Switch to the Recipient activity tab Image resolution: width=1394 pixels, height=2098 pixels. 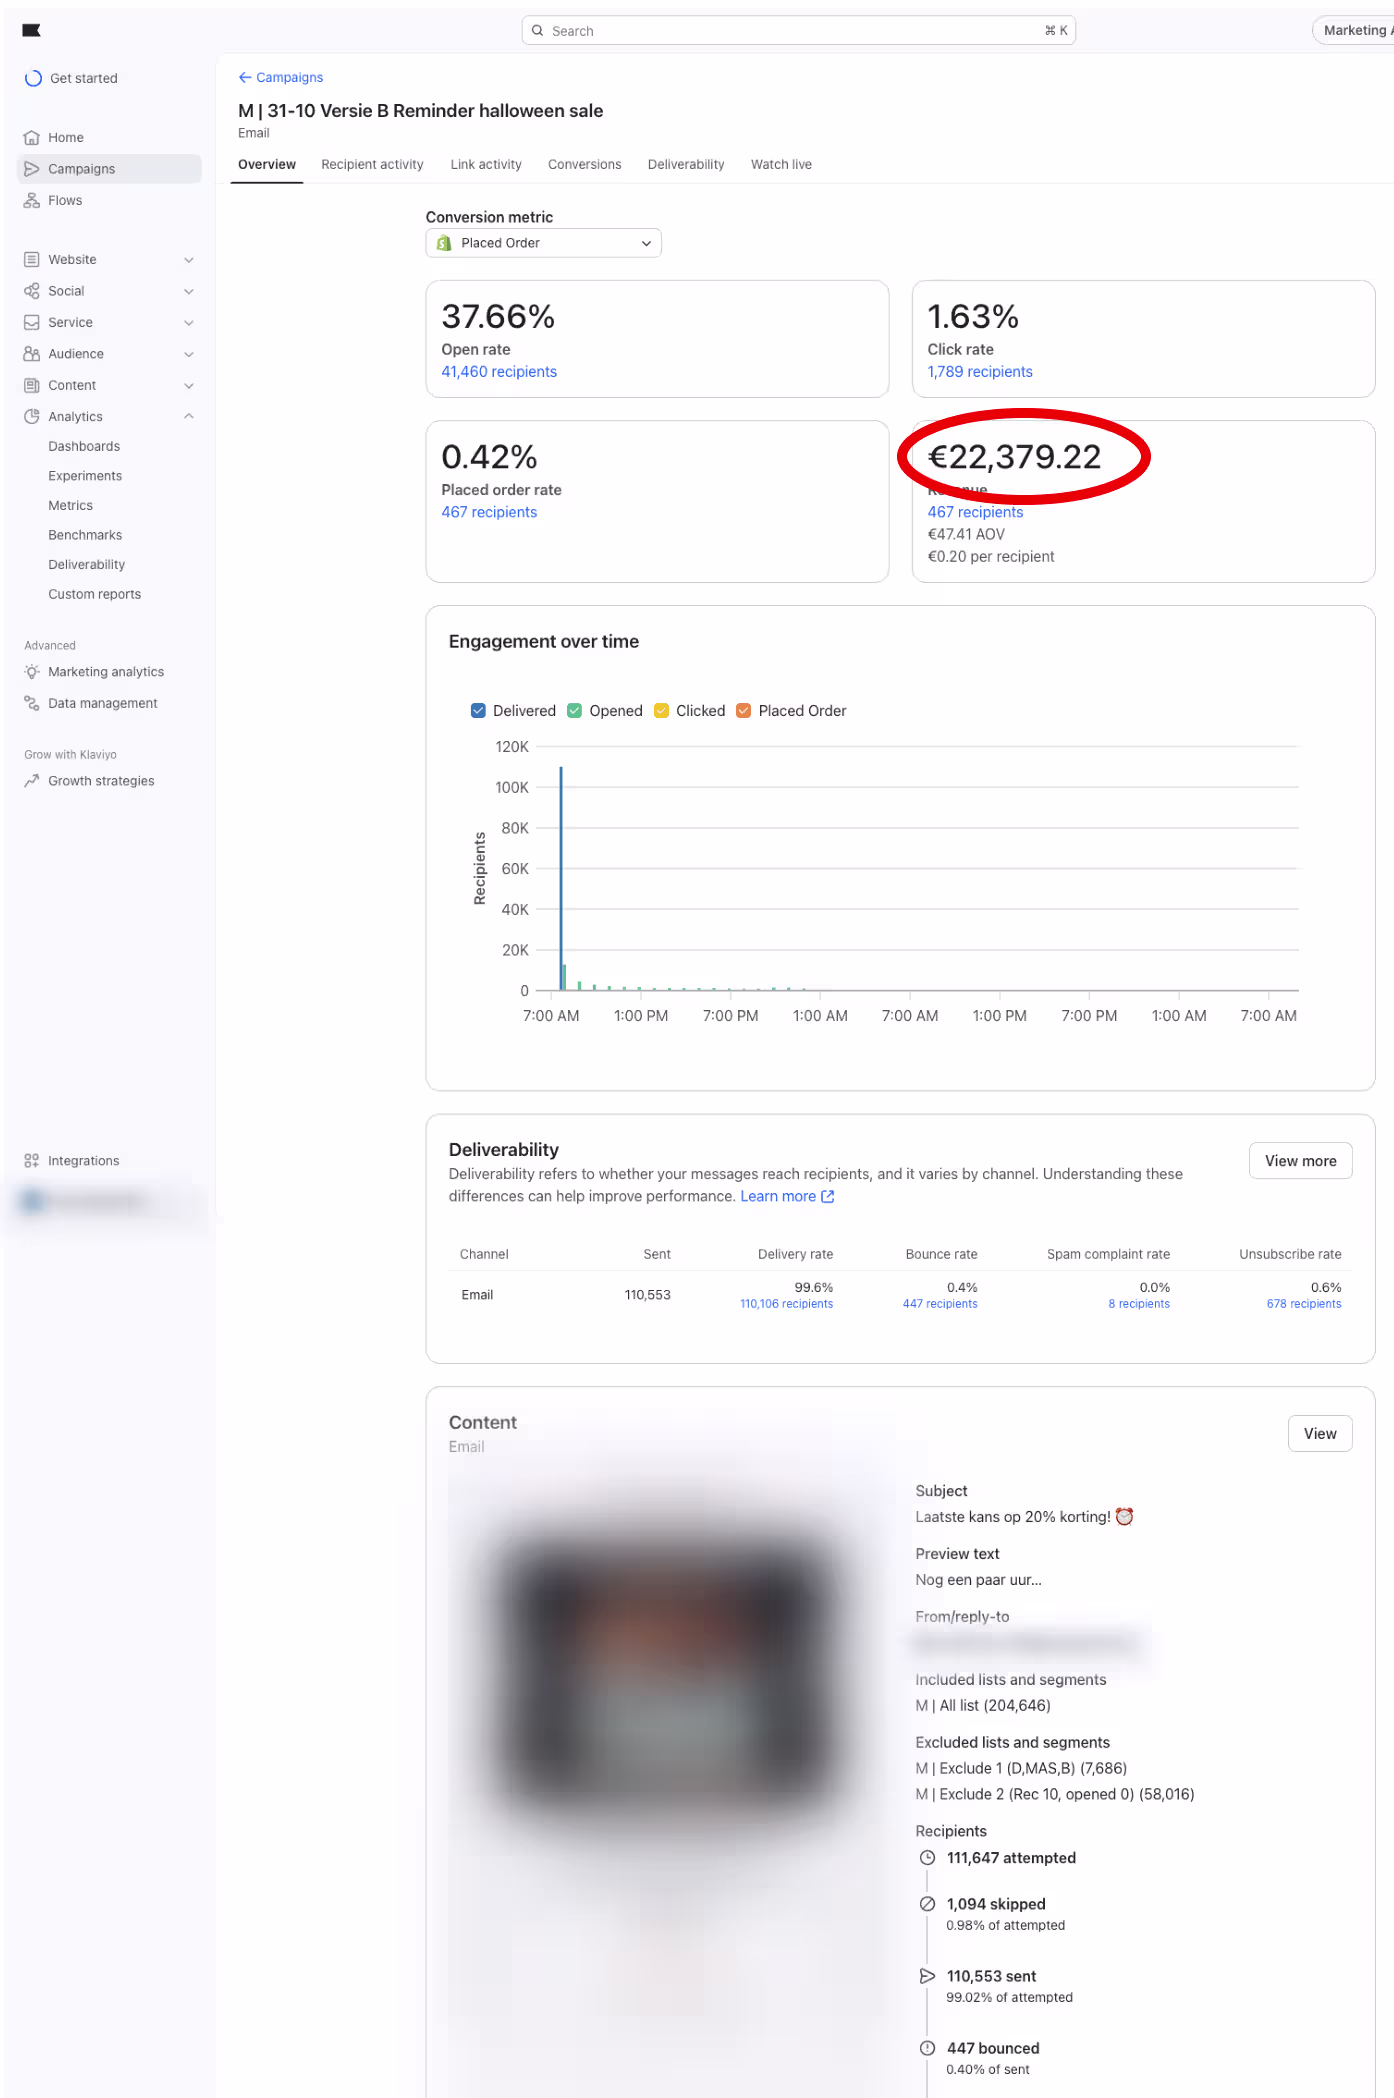click(x=372, y=165)
